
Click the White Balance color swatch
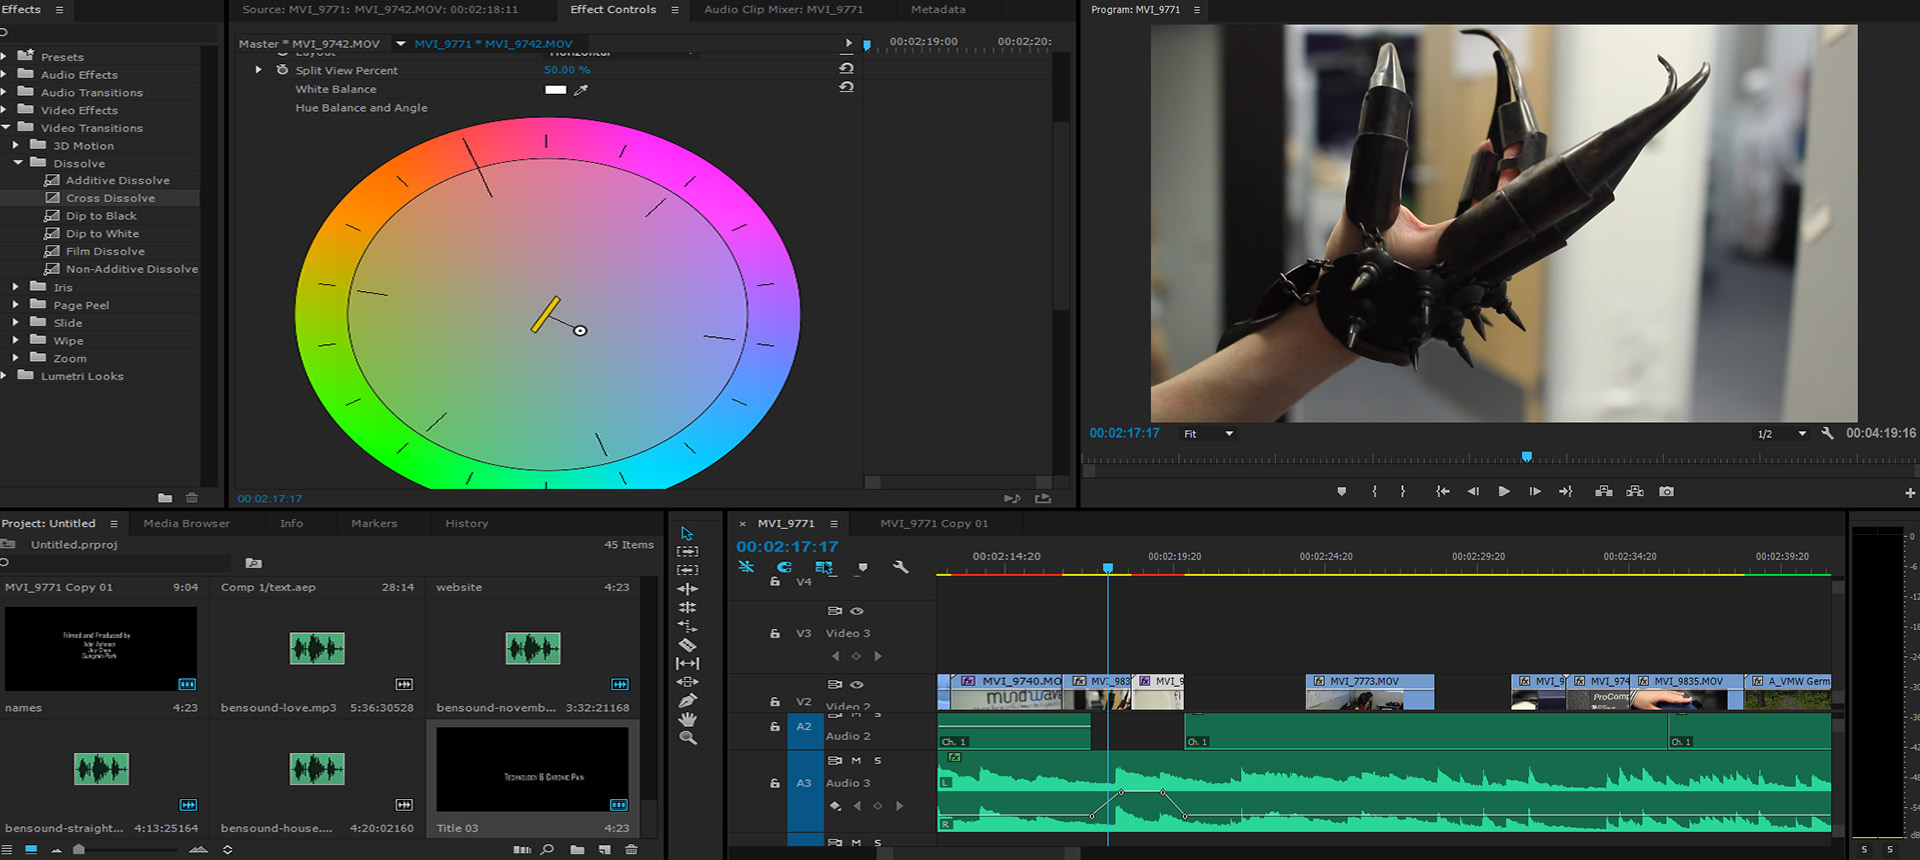[555, 90]
